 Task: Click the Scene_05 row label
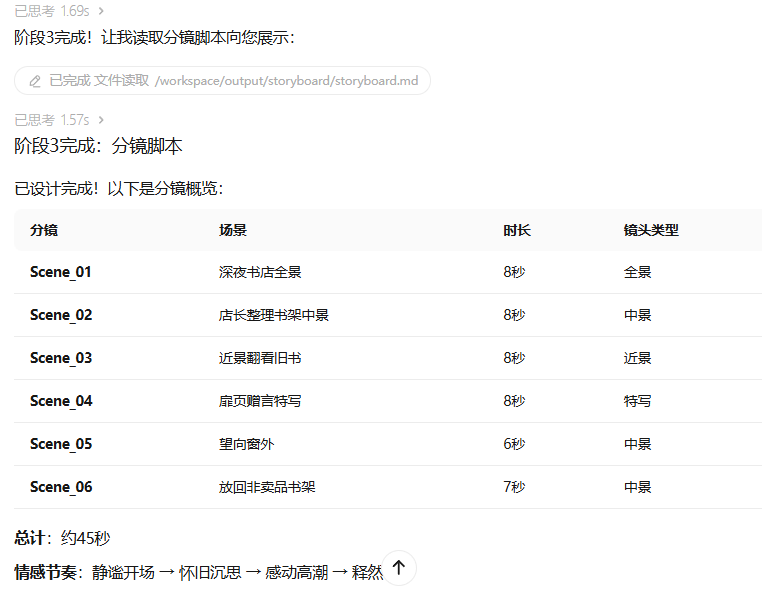click(61, 444)
